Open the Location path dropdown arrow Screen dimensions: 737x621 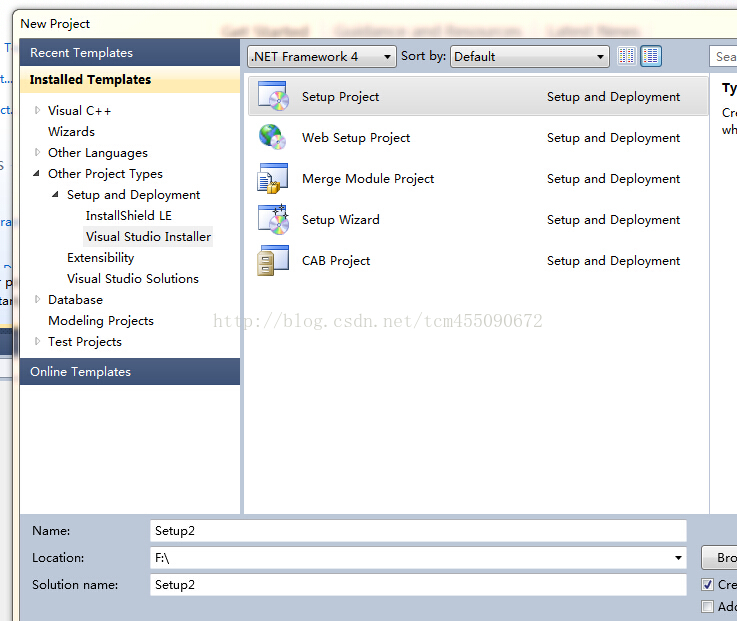678,558
